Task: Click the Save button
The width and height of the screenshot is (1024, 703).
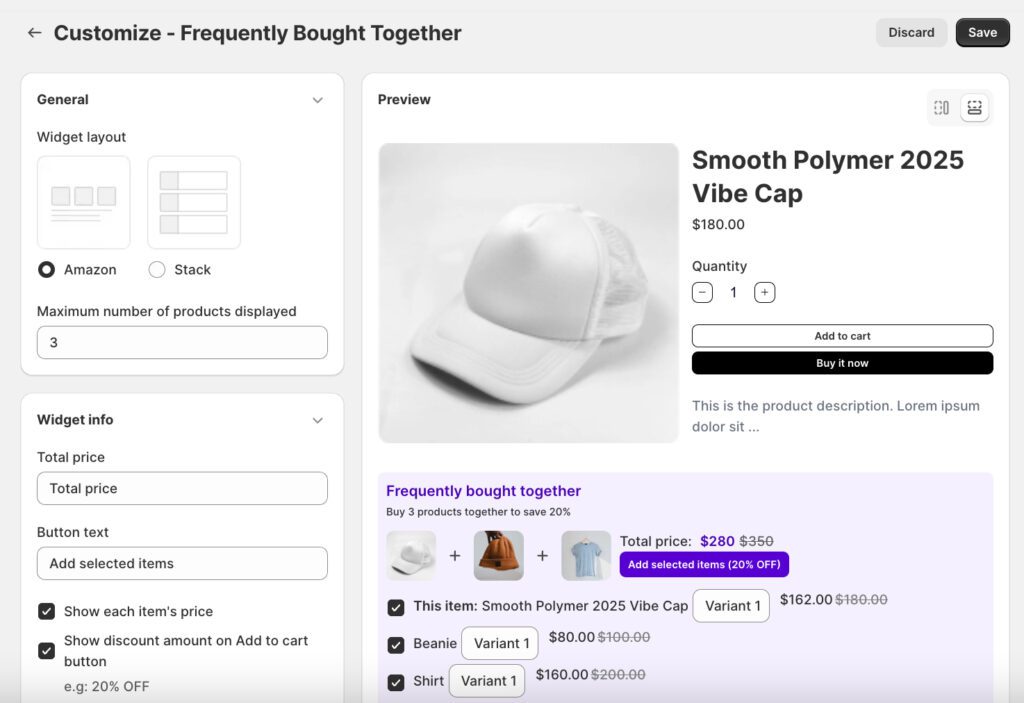Action: pyautogui.click(x=982, y=33)
